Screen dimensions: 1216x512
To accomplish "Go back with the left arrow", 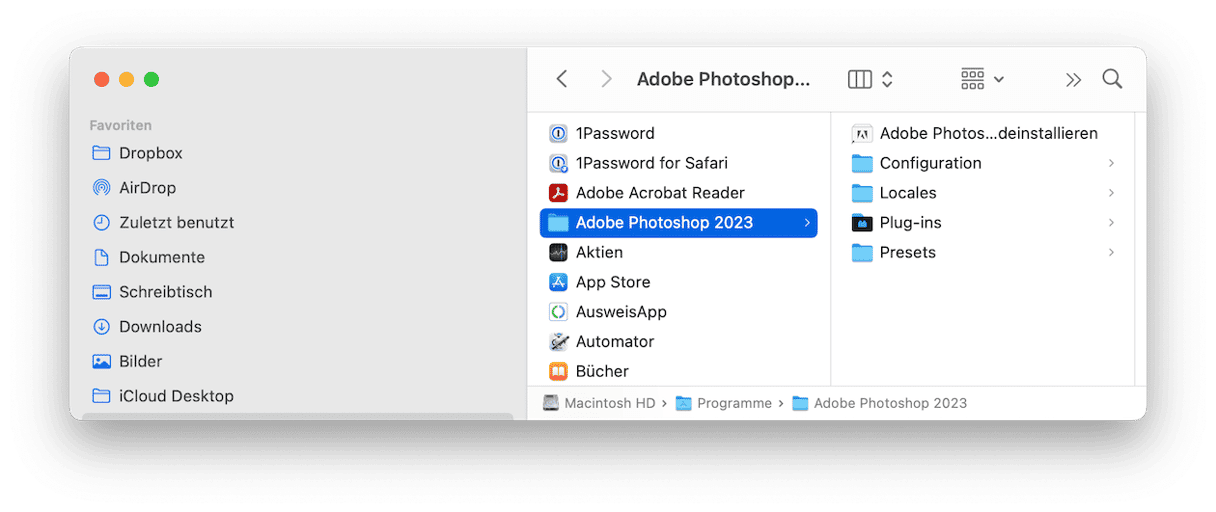I will (562, 79).
